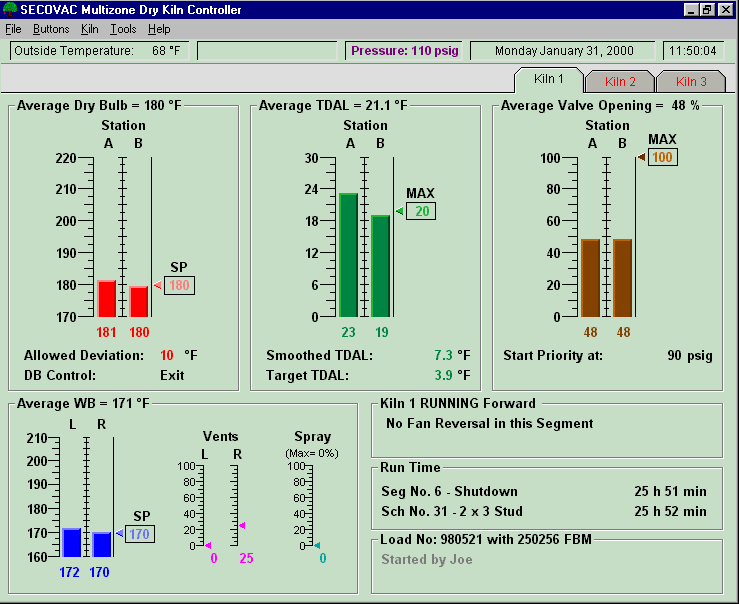Click the blue left wet bulb bar
This screenshot has height=604, width=739.
click(72, 543)
